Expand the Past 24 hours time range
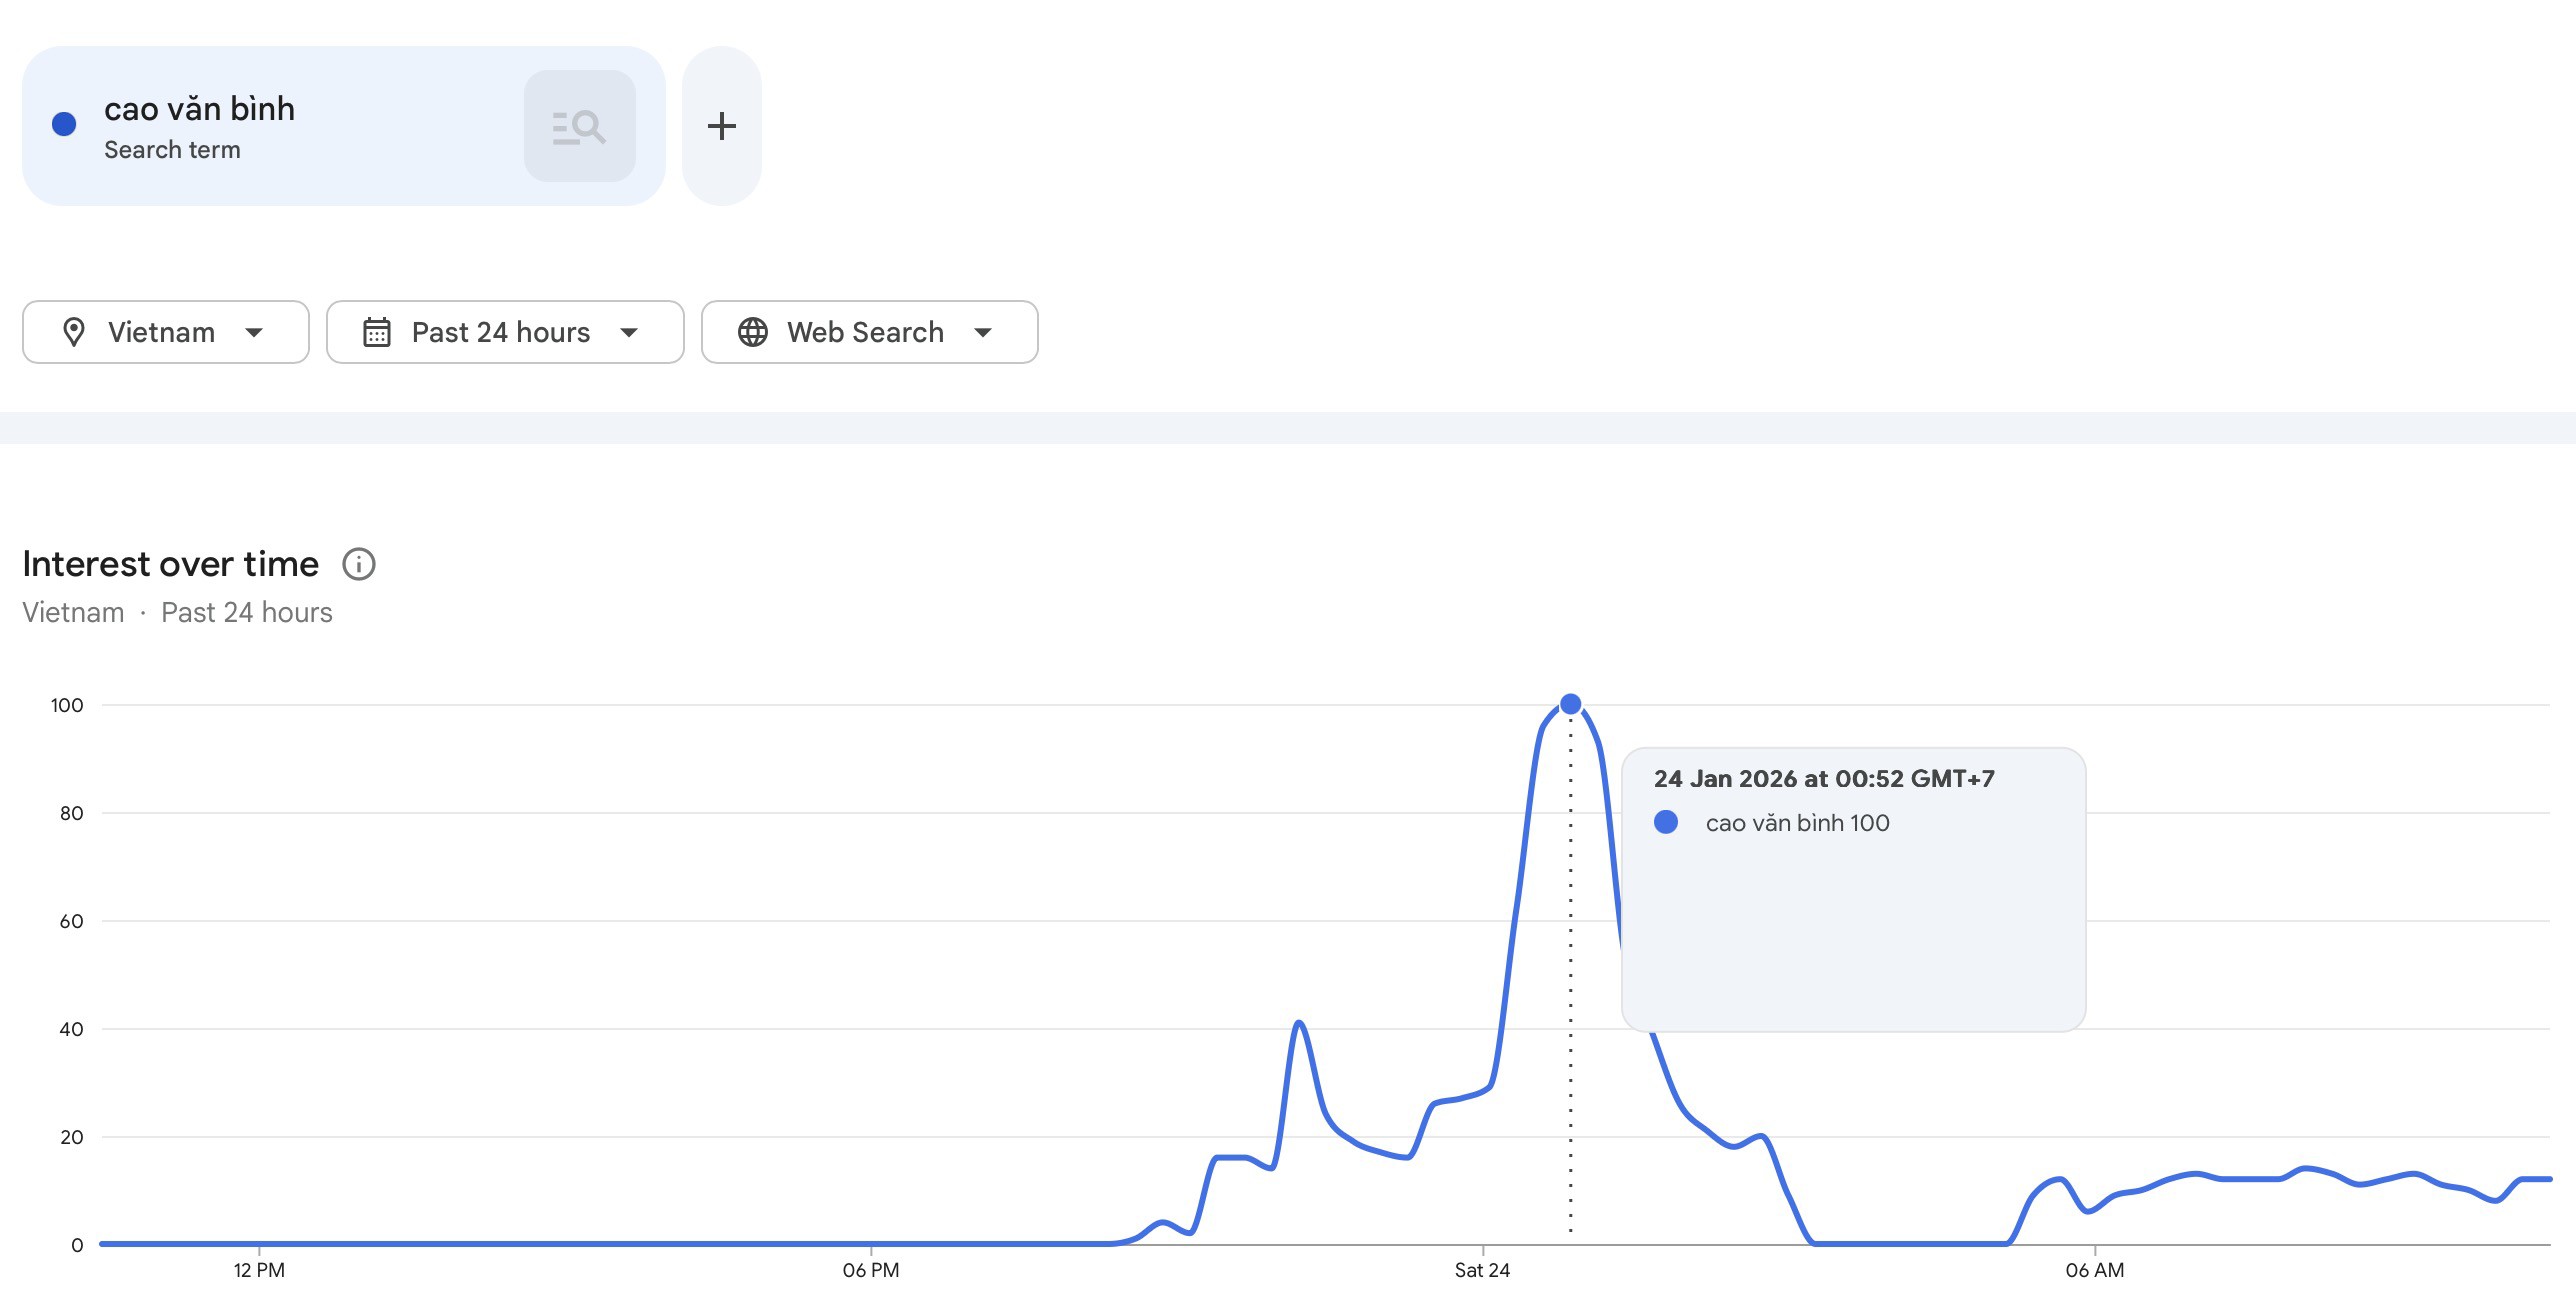 coord(505,332)
